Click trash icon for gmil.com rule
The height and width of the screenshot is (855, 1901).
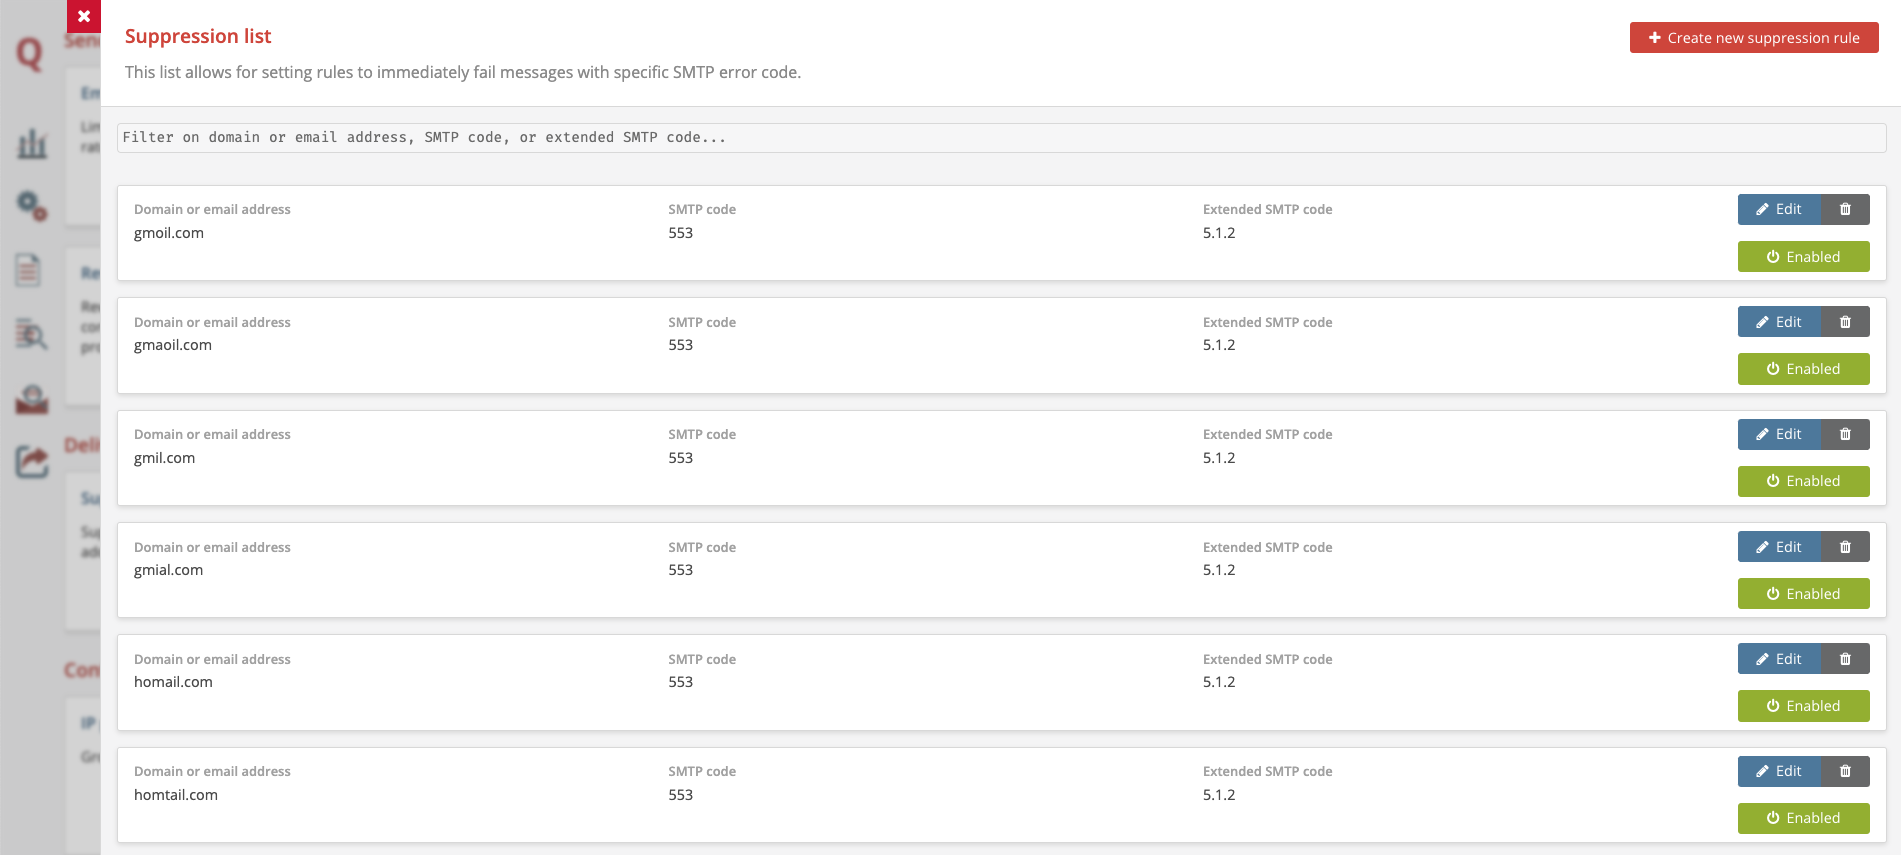(1845, 435)
